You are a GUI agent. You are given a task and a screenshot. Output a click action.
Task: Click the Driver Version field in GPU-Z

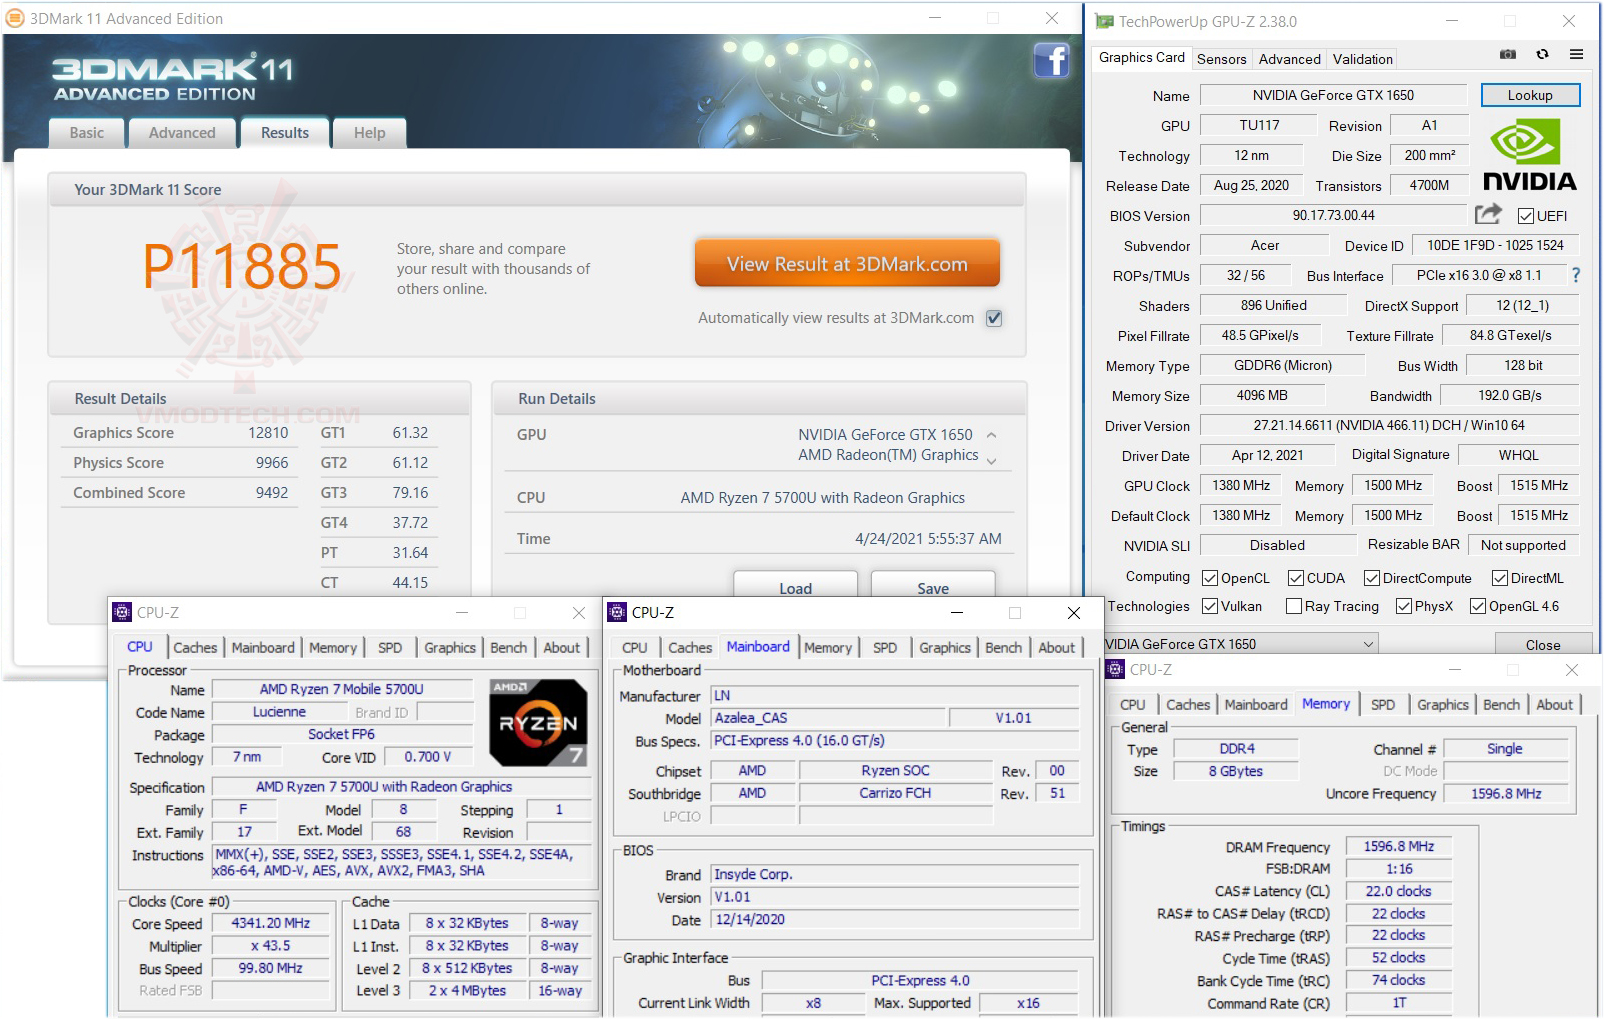coord(1389,425)
